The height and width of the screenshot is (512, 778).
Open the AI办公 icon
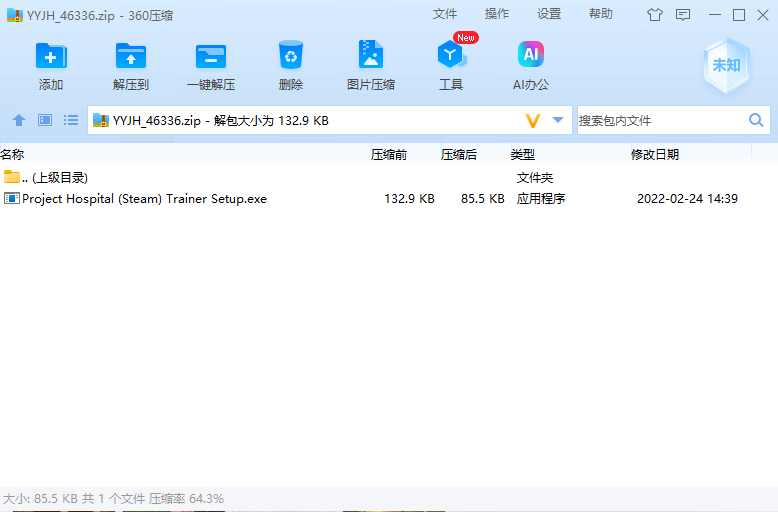[531, 54]
